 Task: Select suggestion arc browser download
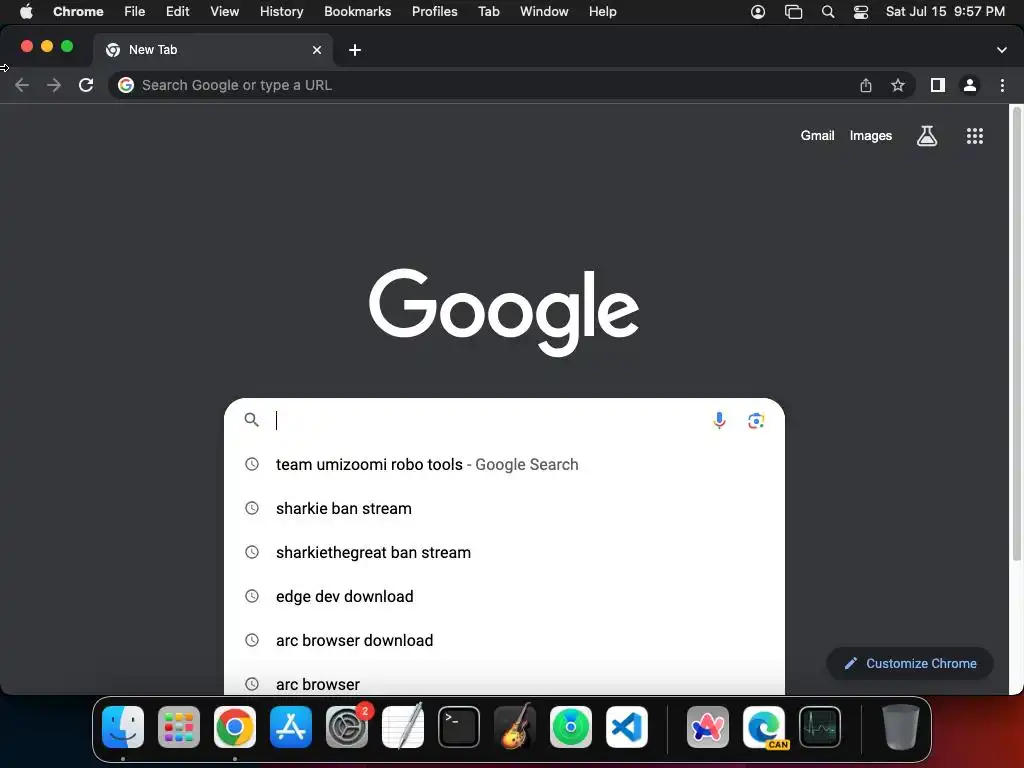pos(504,640)
